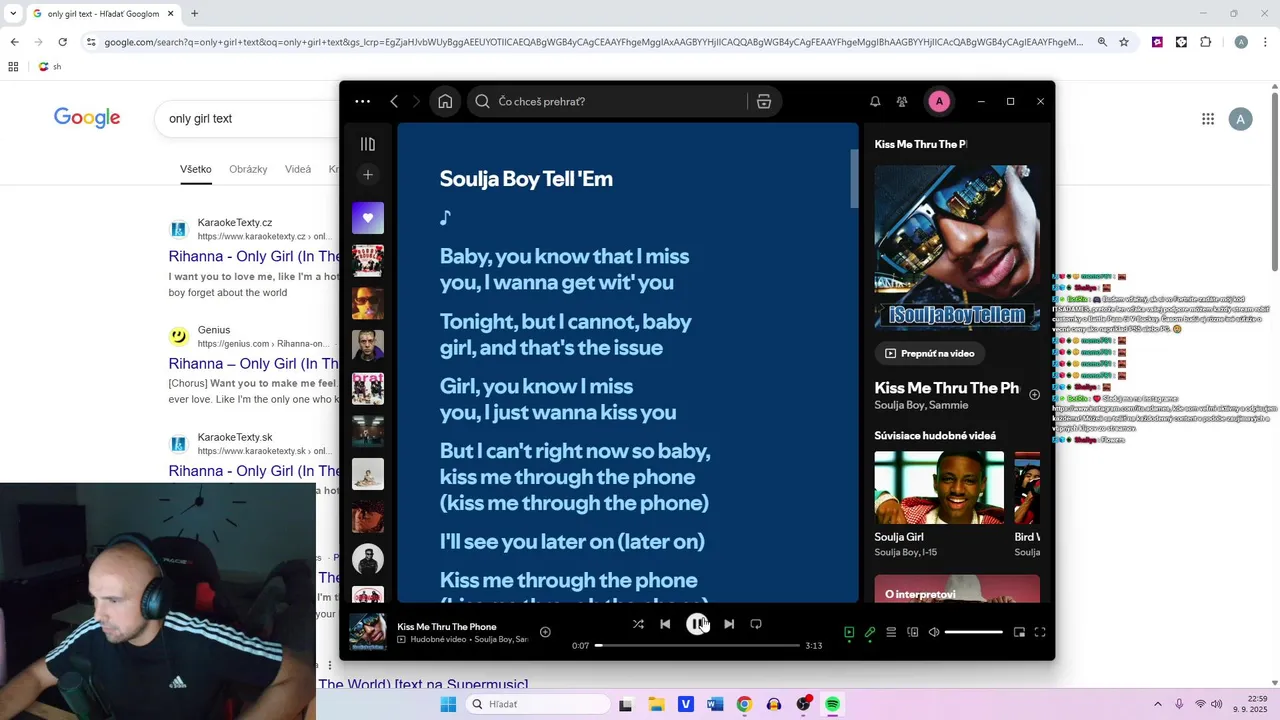The width and height of the screenshot is (1280, 720).
Task: Pause the playing song
Action: point(697,624)
